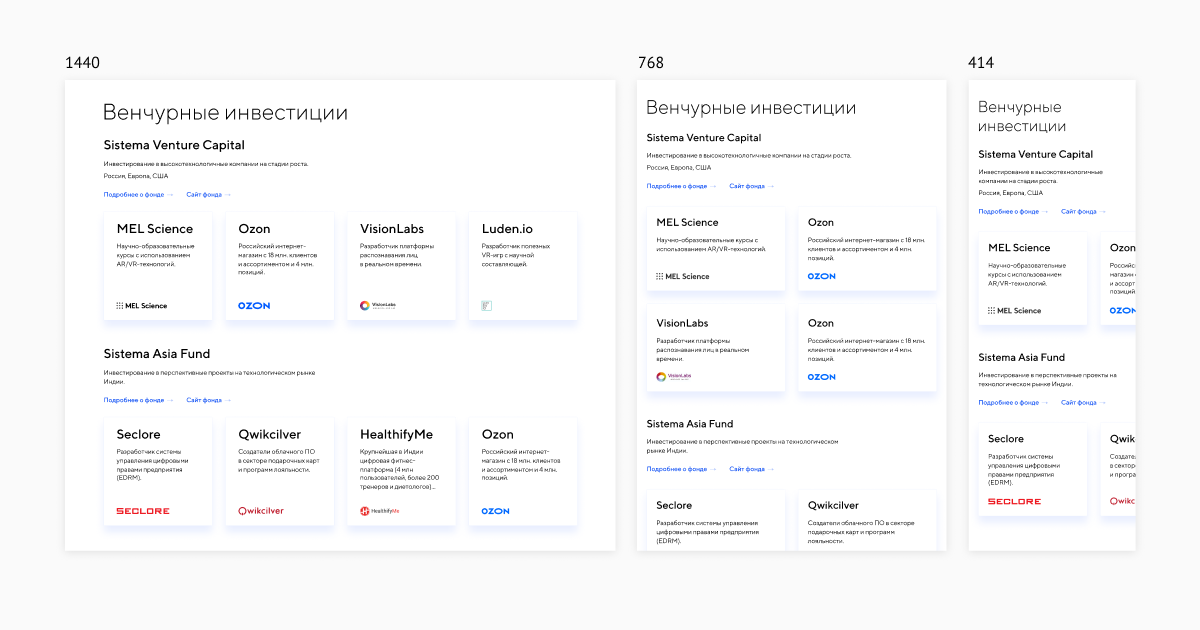Select the Qwikcilver logo in the 1440 frame

(261, 511)
